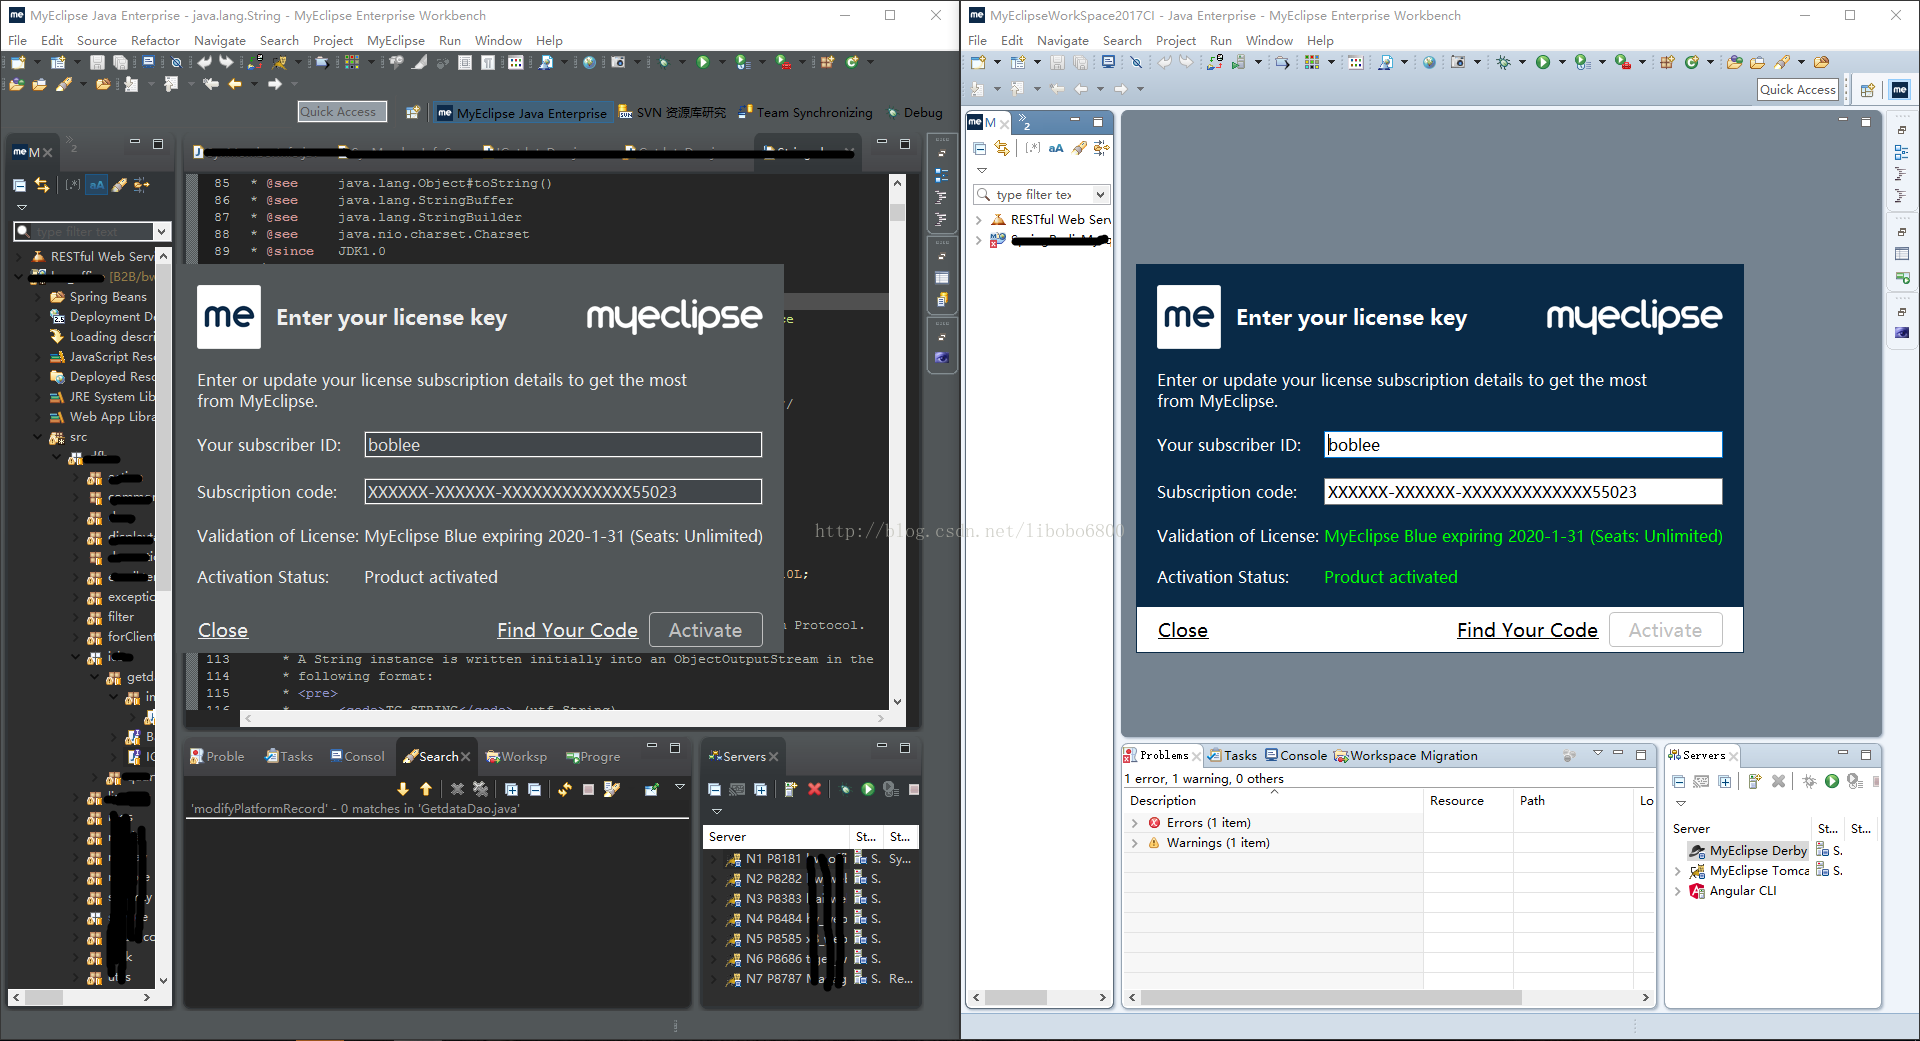1920x1041 pixels.
Task: Expand Warnings (1 item) in Problems view
Action: click(1135, 843)
